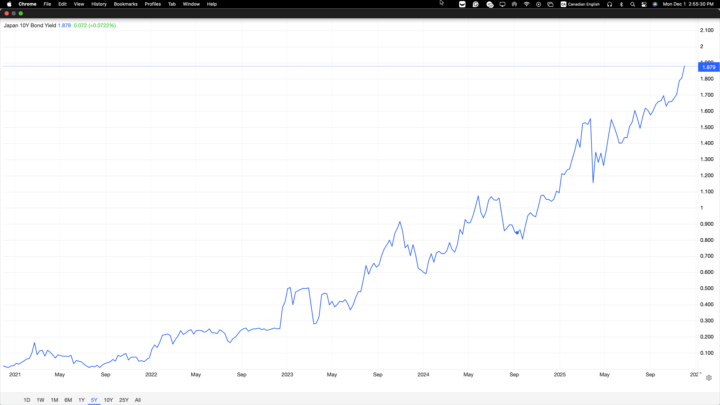This screenshot has height=405, width=720.
Task: Select the 5Y time range
Action: (94, 400)
